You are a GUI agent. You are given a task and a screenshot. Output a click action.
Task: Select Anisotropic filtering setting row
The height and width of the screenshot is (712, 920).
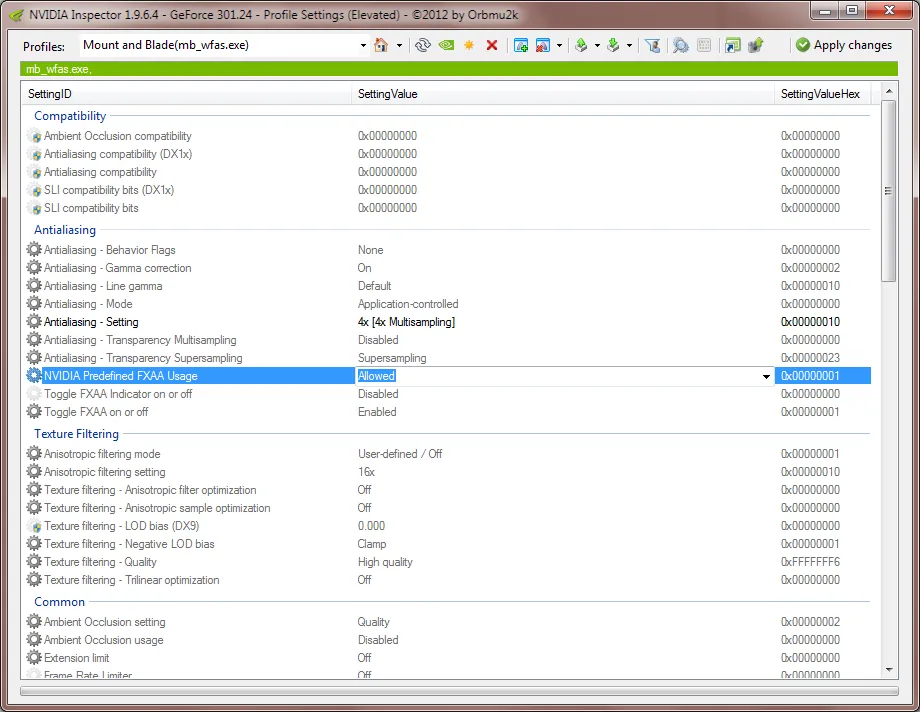point(448,472)
